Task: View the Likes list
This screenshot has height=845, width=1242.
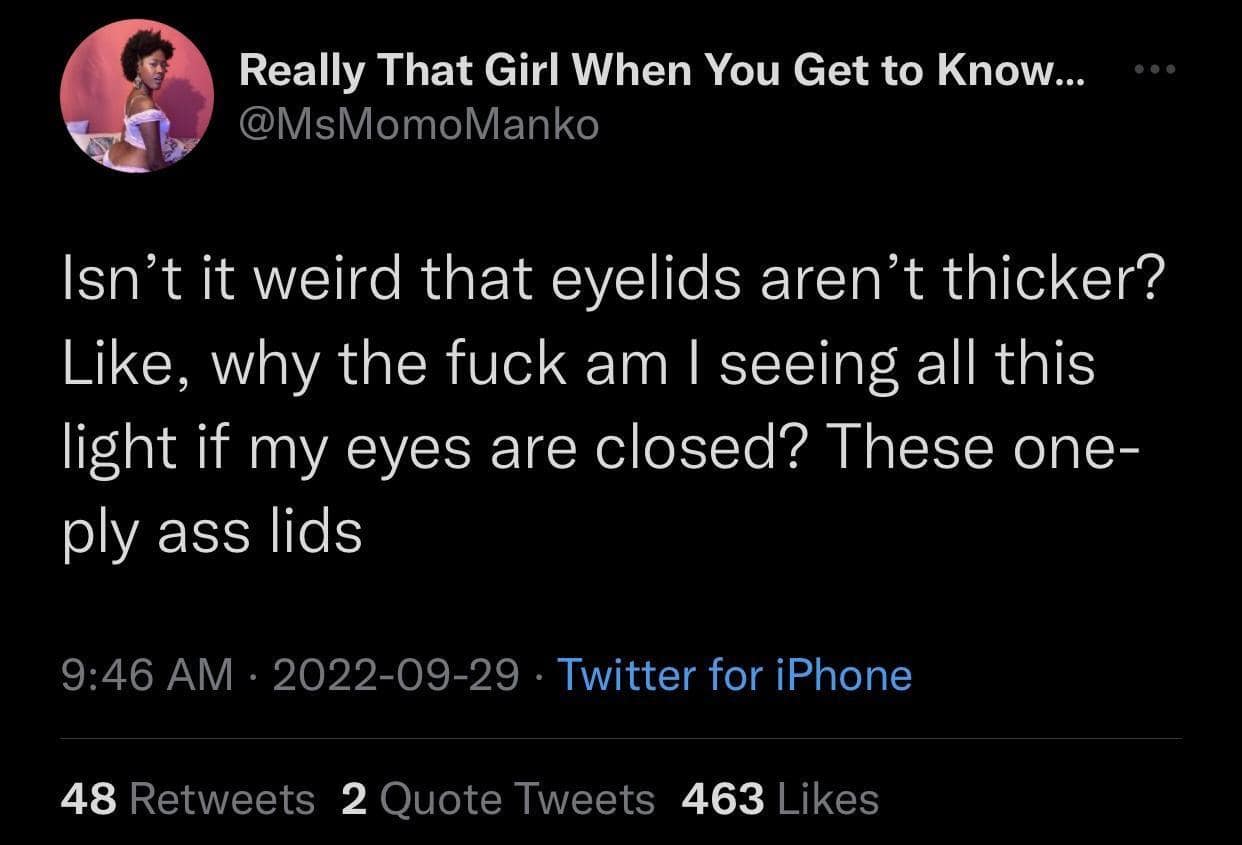Action: click(827, 799)
